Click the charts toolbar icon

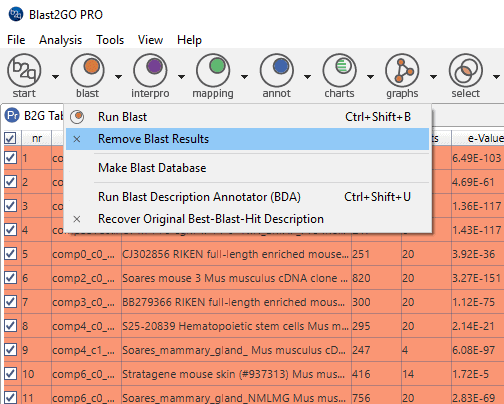tap(339, 71)
